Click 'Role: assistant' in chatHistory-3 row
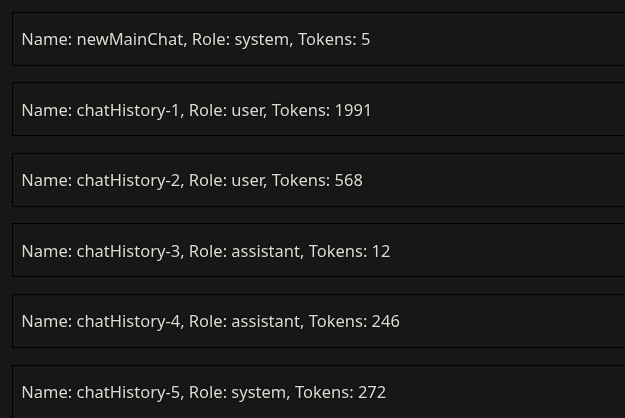 point(245,251)
